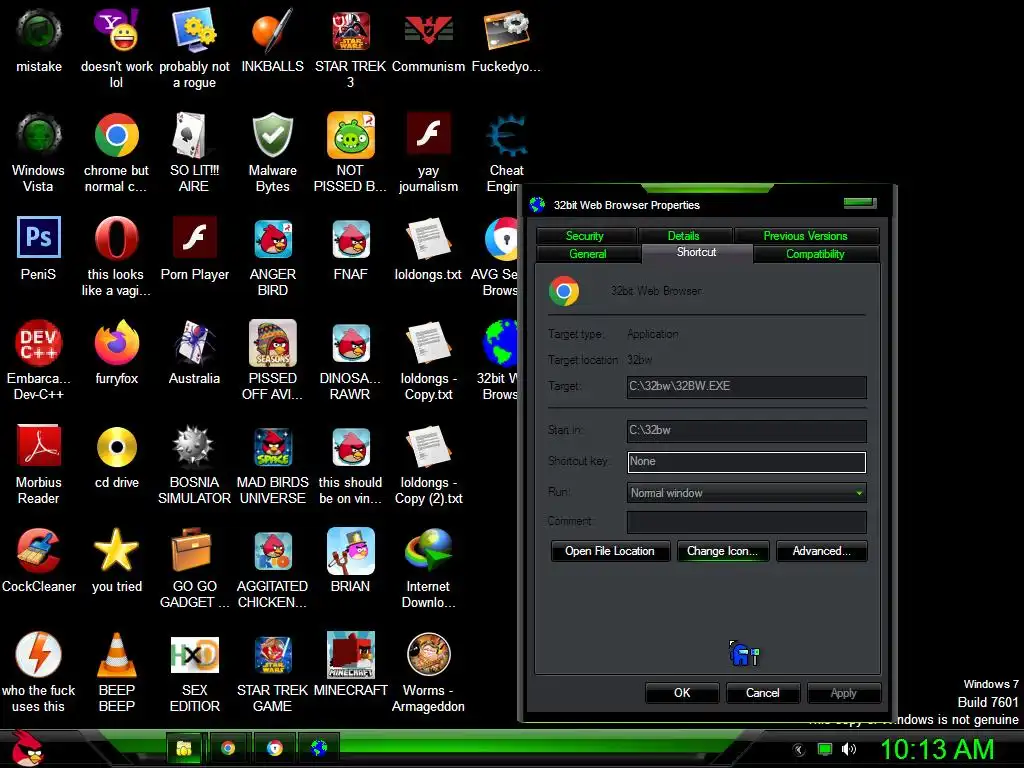Select the Internet Downlo... icon
Screen dimensions: 1024x768
pos(428,567)
